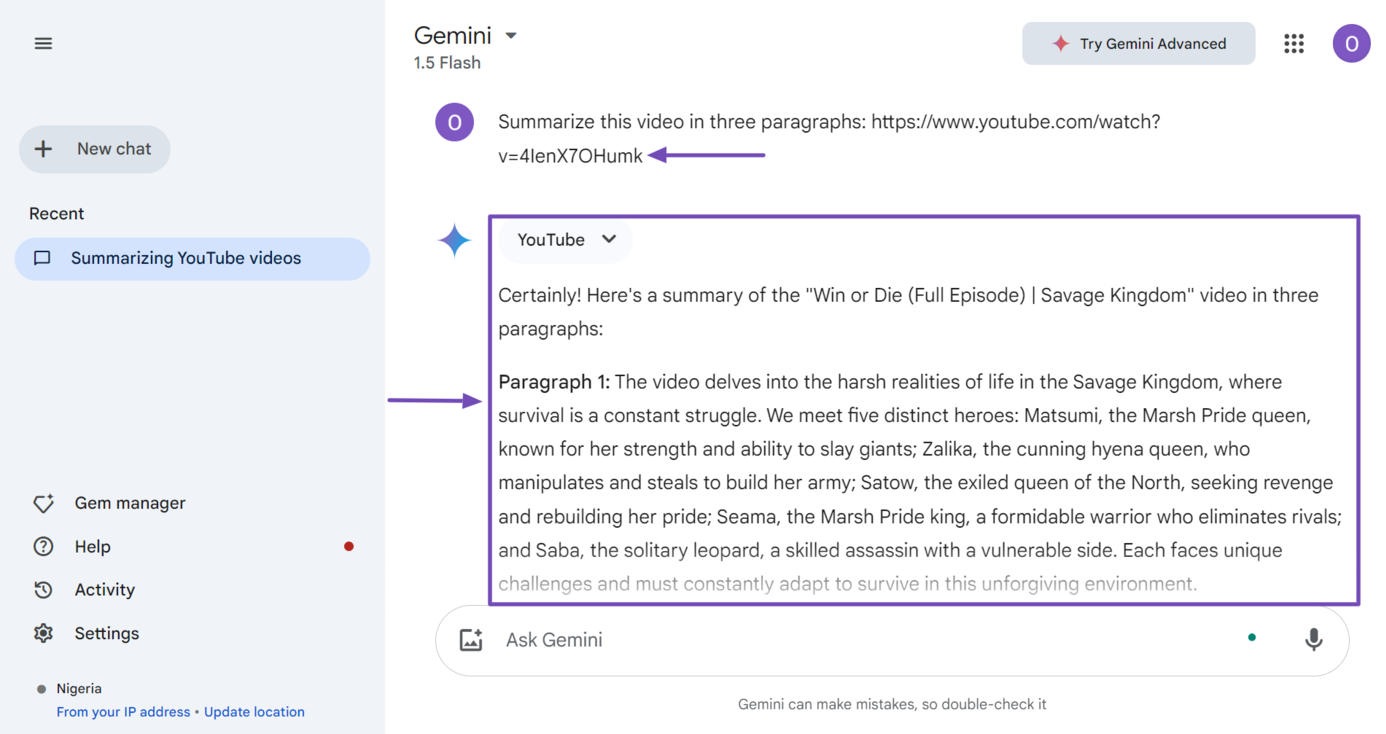1386x734 pixels.
Task: Click the plus icon in New chat
Action: pos(43,149)
